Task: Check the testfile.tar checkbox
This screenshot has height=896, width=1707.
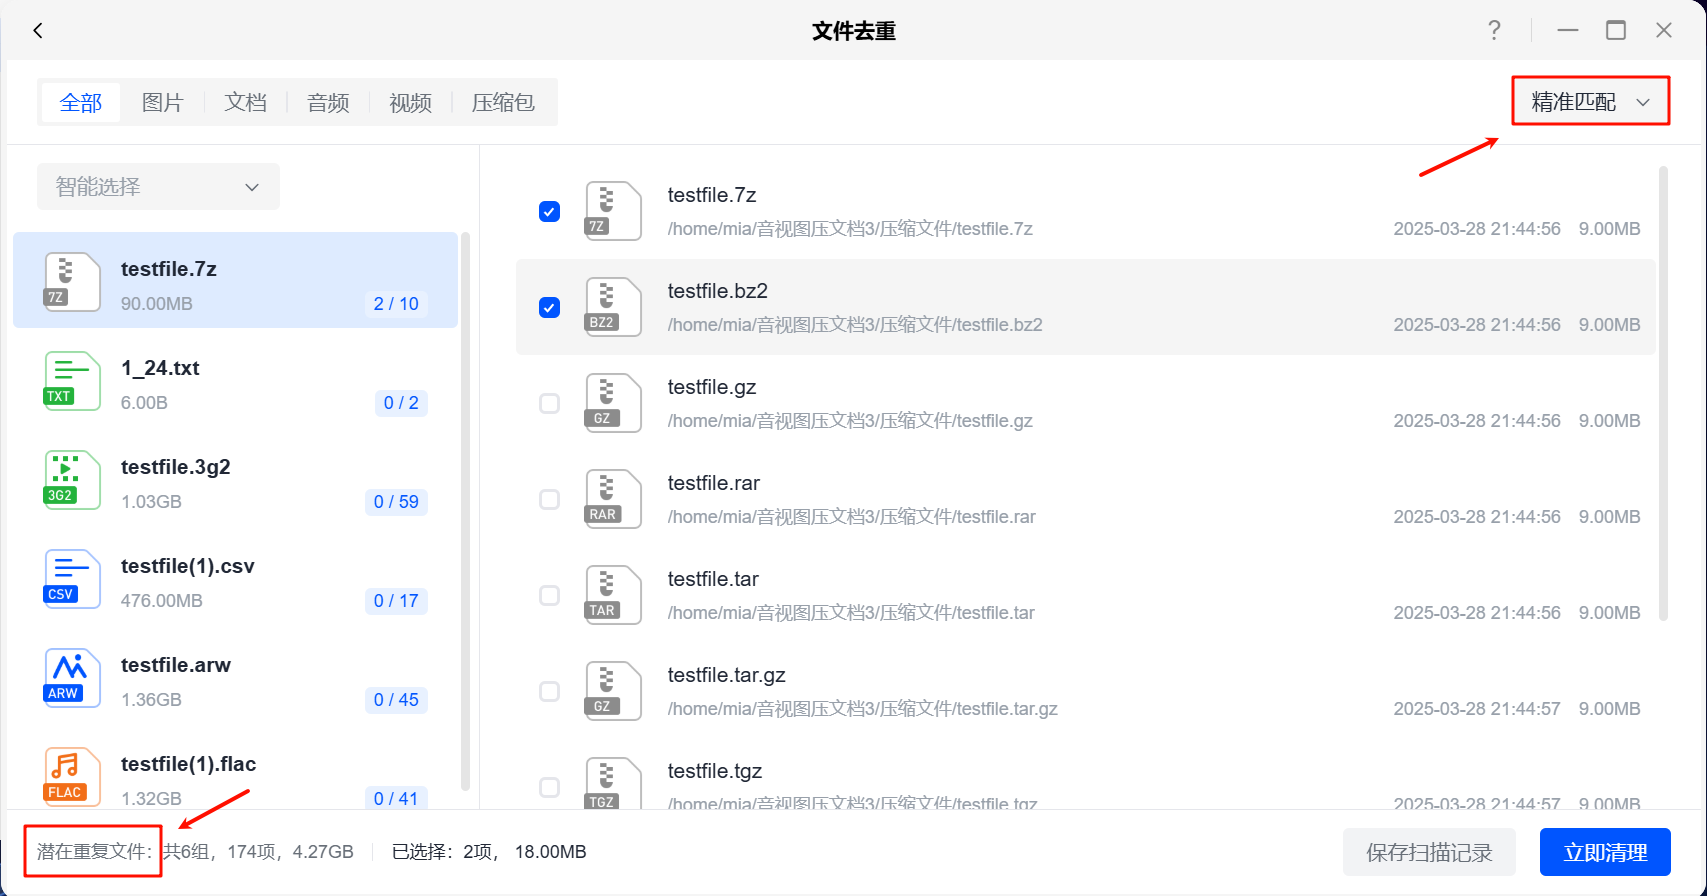Action: 549,596
